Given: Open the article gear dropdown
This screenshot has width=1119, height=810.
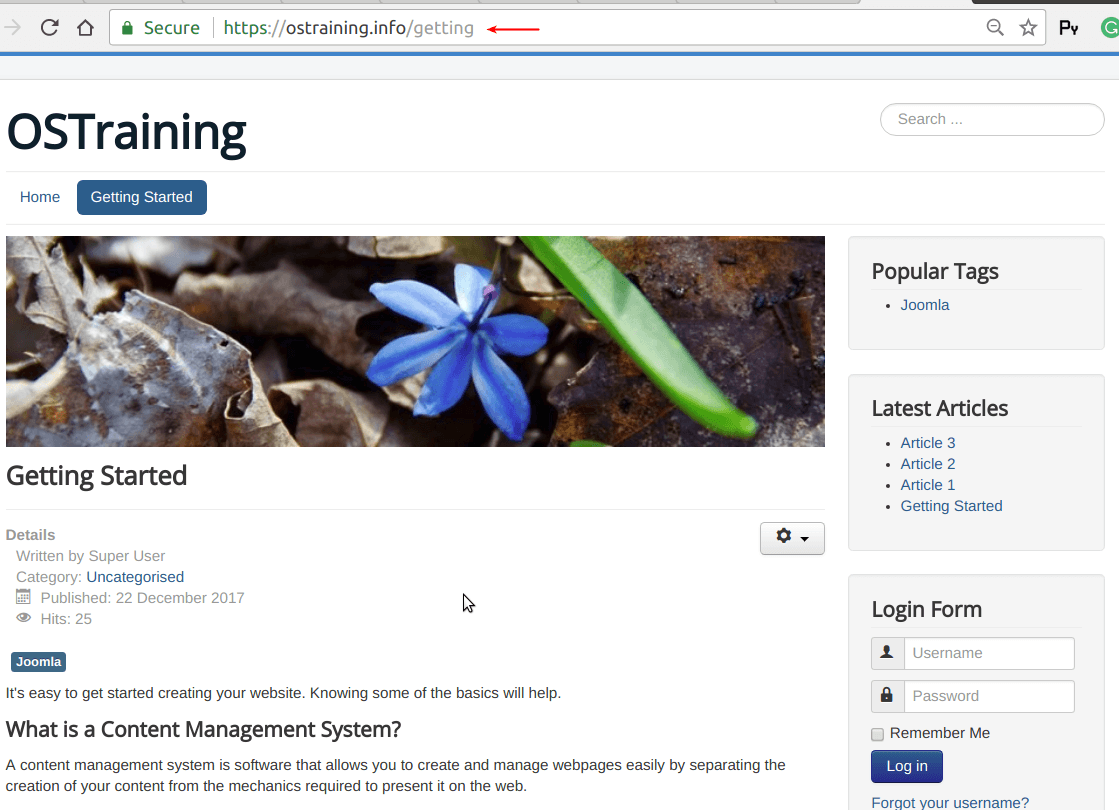Looking at the screenshot, I should 792,538.
